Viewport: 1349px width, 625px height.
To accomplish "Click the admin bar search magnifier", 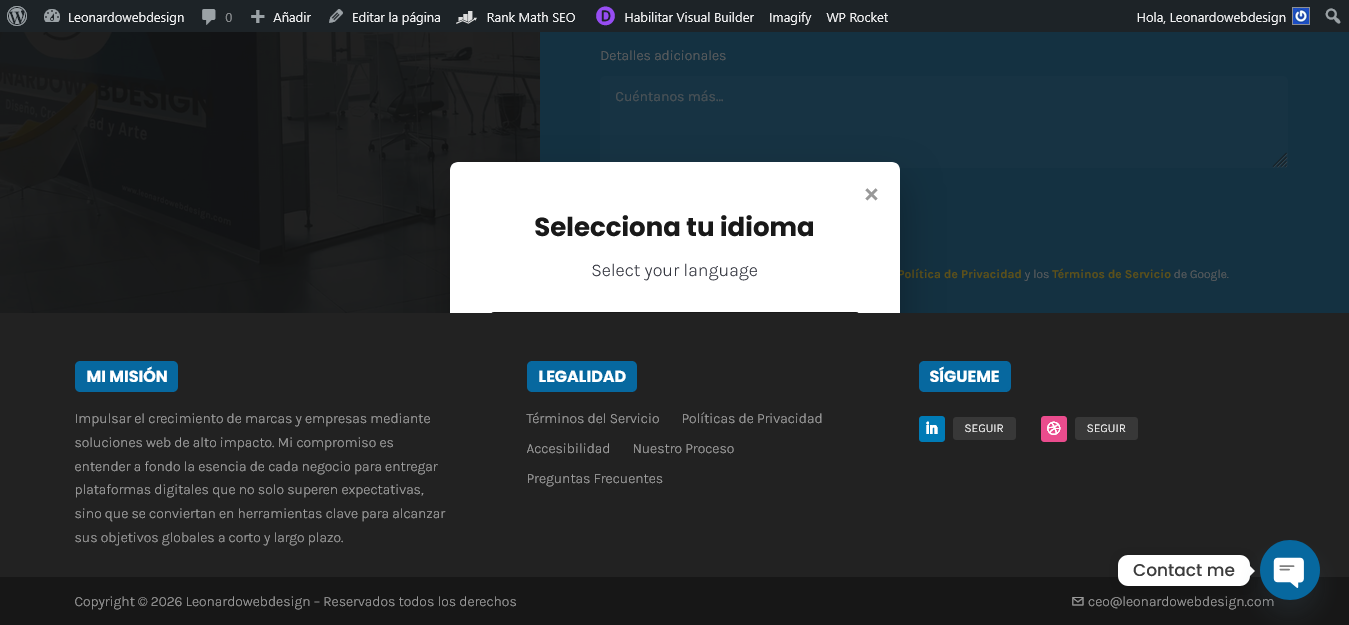I will point(1332,17).
